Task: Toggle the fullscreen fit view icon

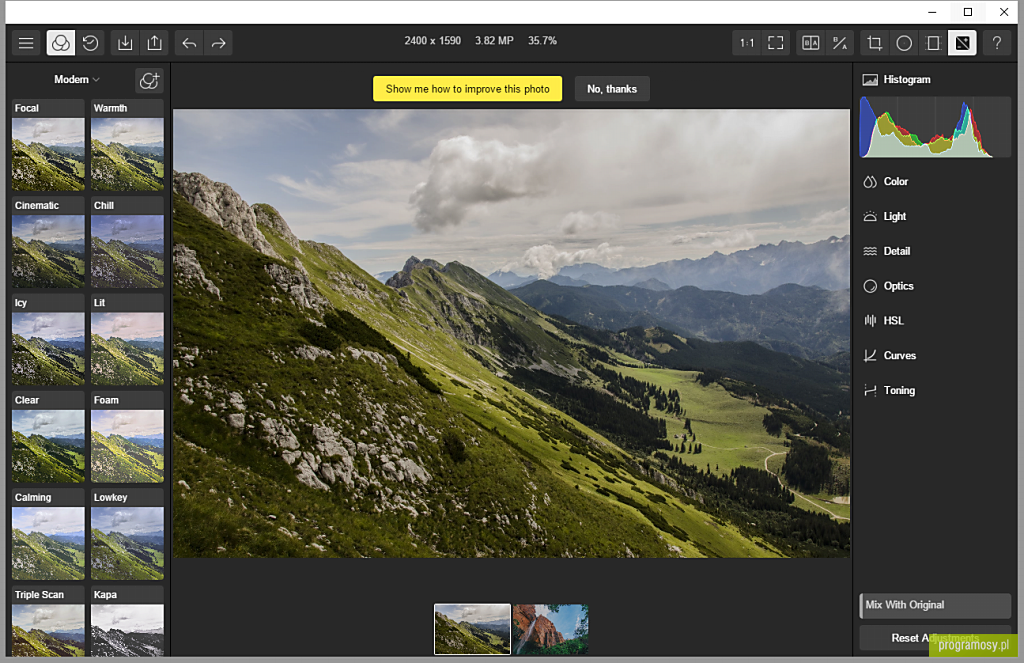Action: tap(776, 43)
